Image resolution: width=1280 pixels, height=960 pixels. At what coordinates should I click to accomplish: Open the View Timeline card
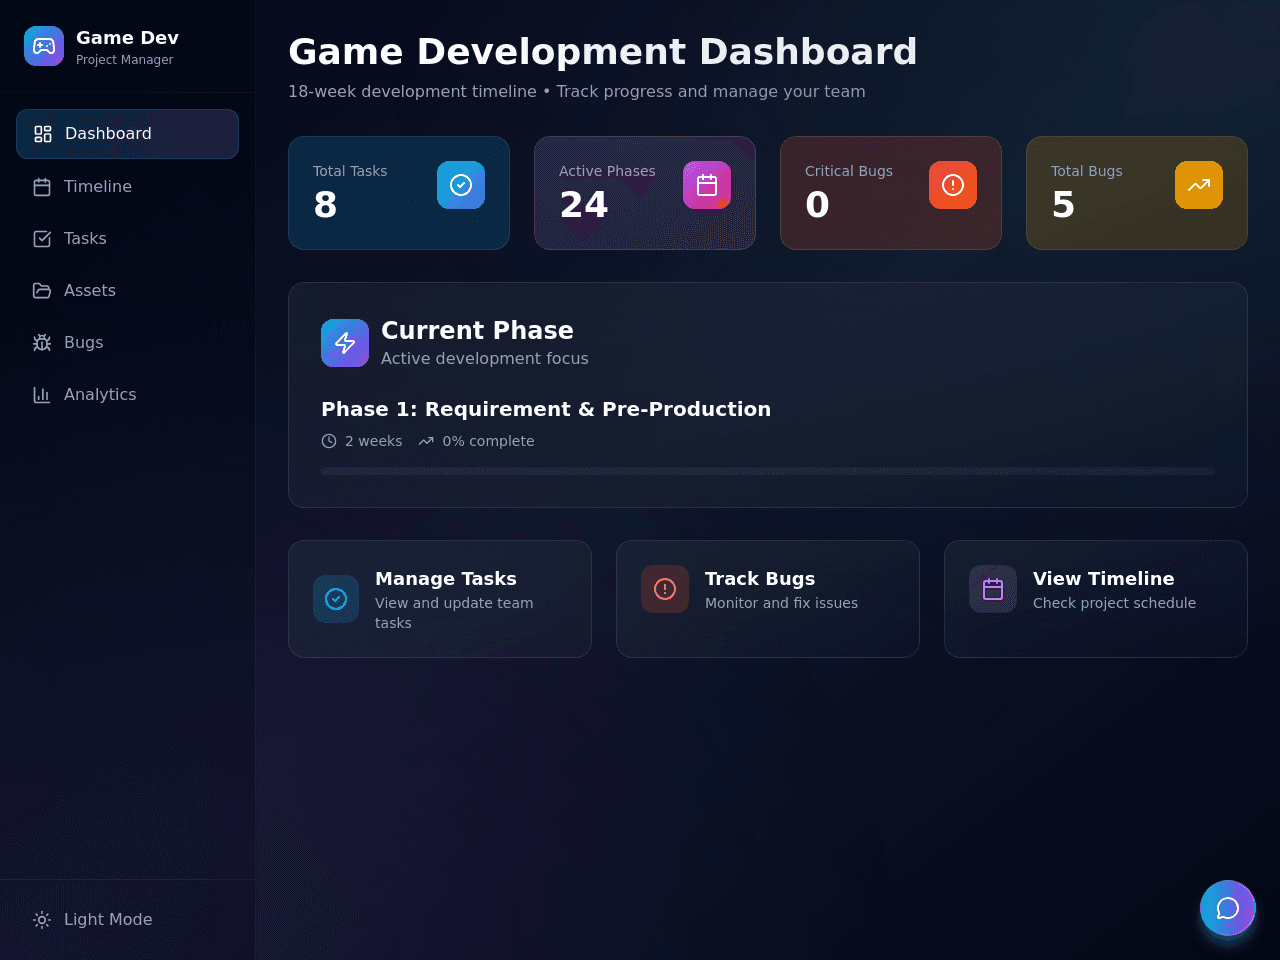pos(1096,599)
